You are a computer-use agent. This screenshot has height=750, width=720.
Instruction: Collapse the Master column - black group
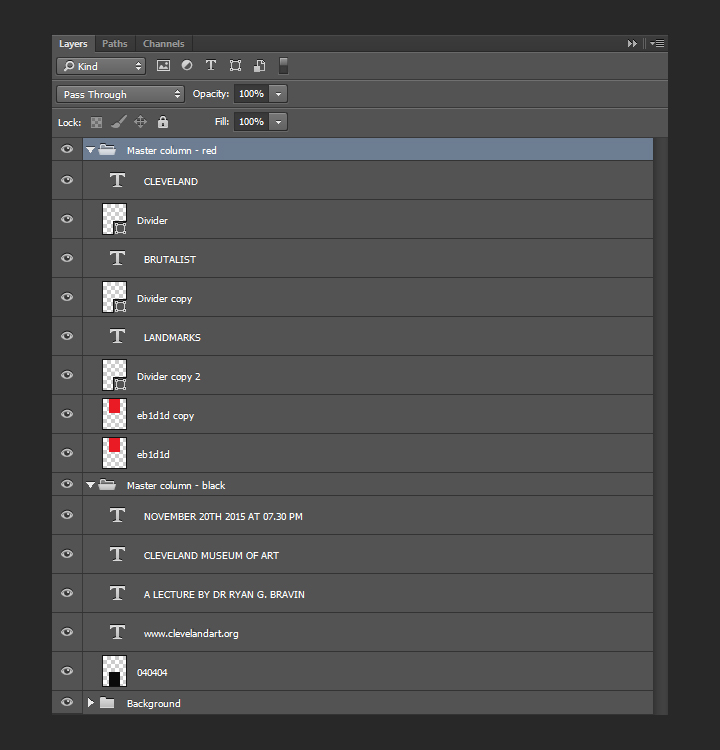(x=90, y=485)
